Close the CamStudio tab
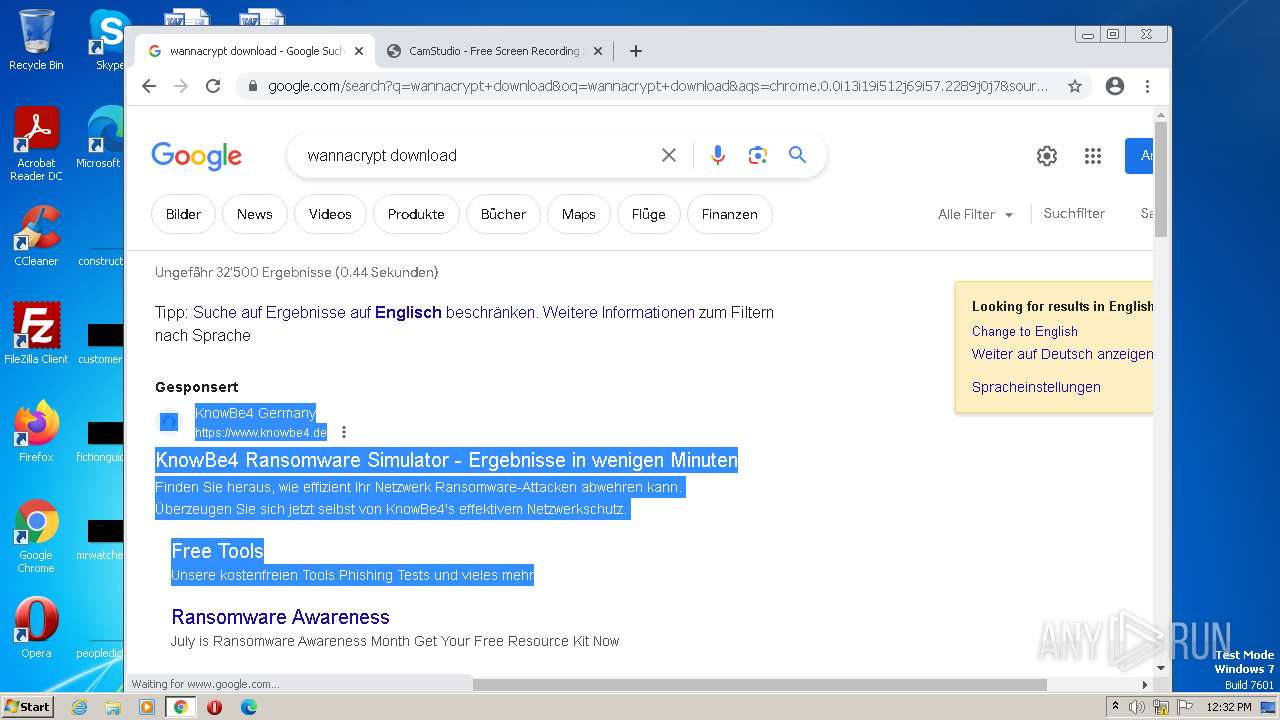The image size is (1280, 720). 598,51
